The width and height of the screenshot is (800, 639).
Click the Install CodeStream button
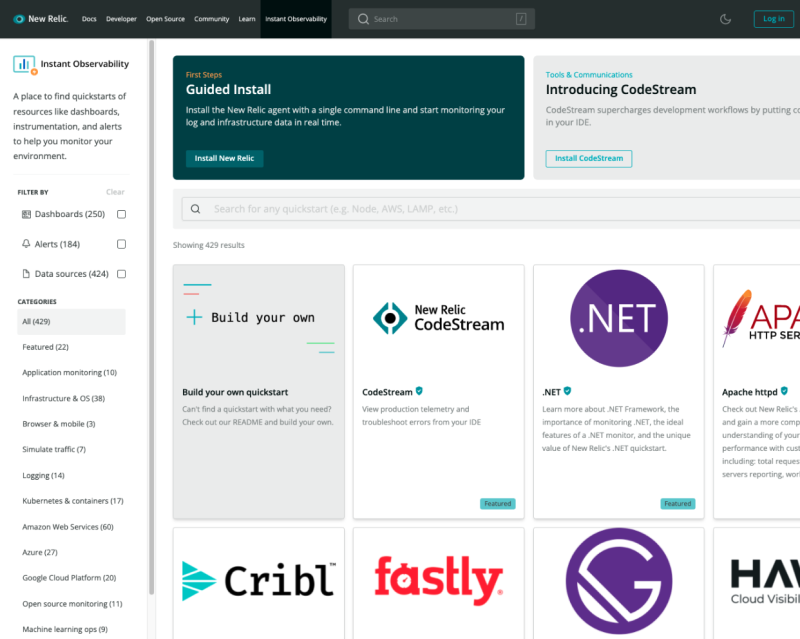(588, 158)
